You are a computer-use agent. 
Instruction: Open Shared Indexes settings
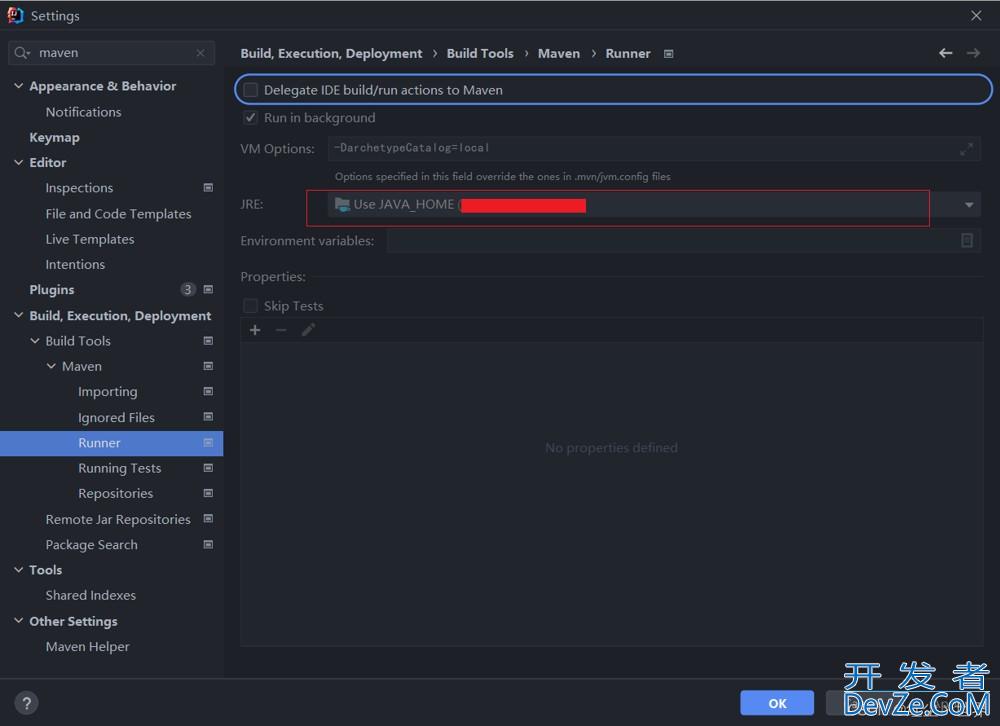click(91, 595)
